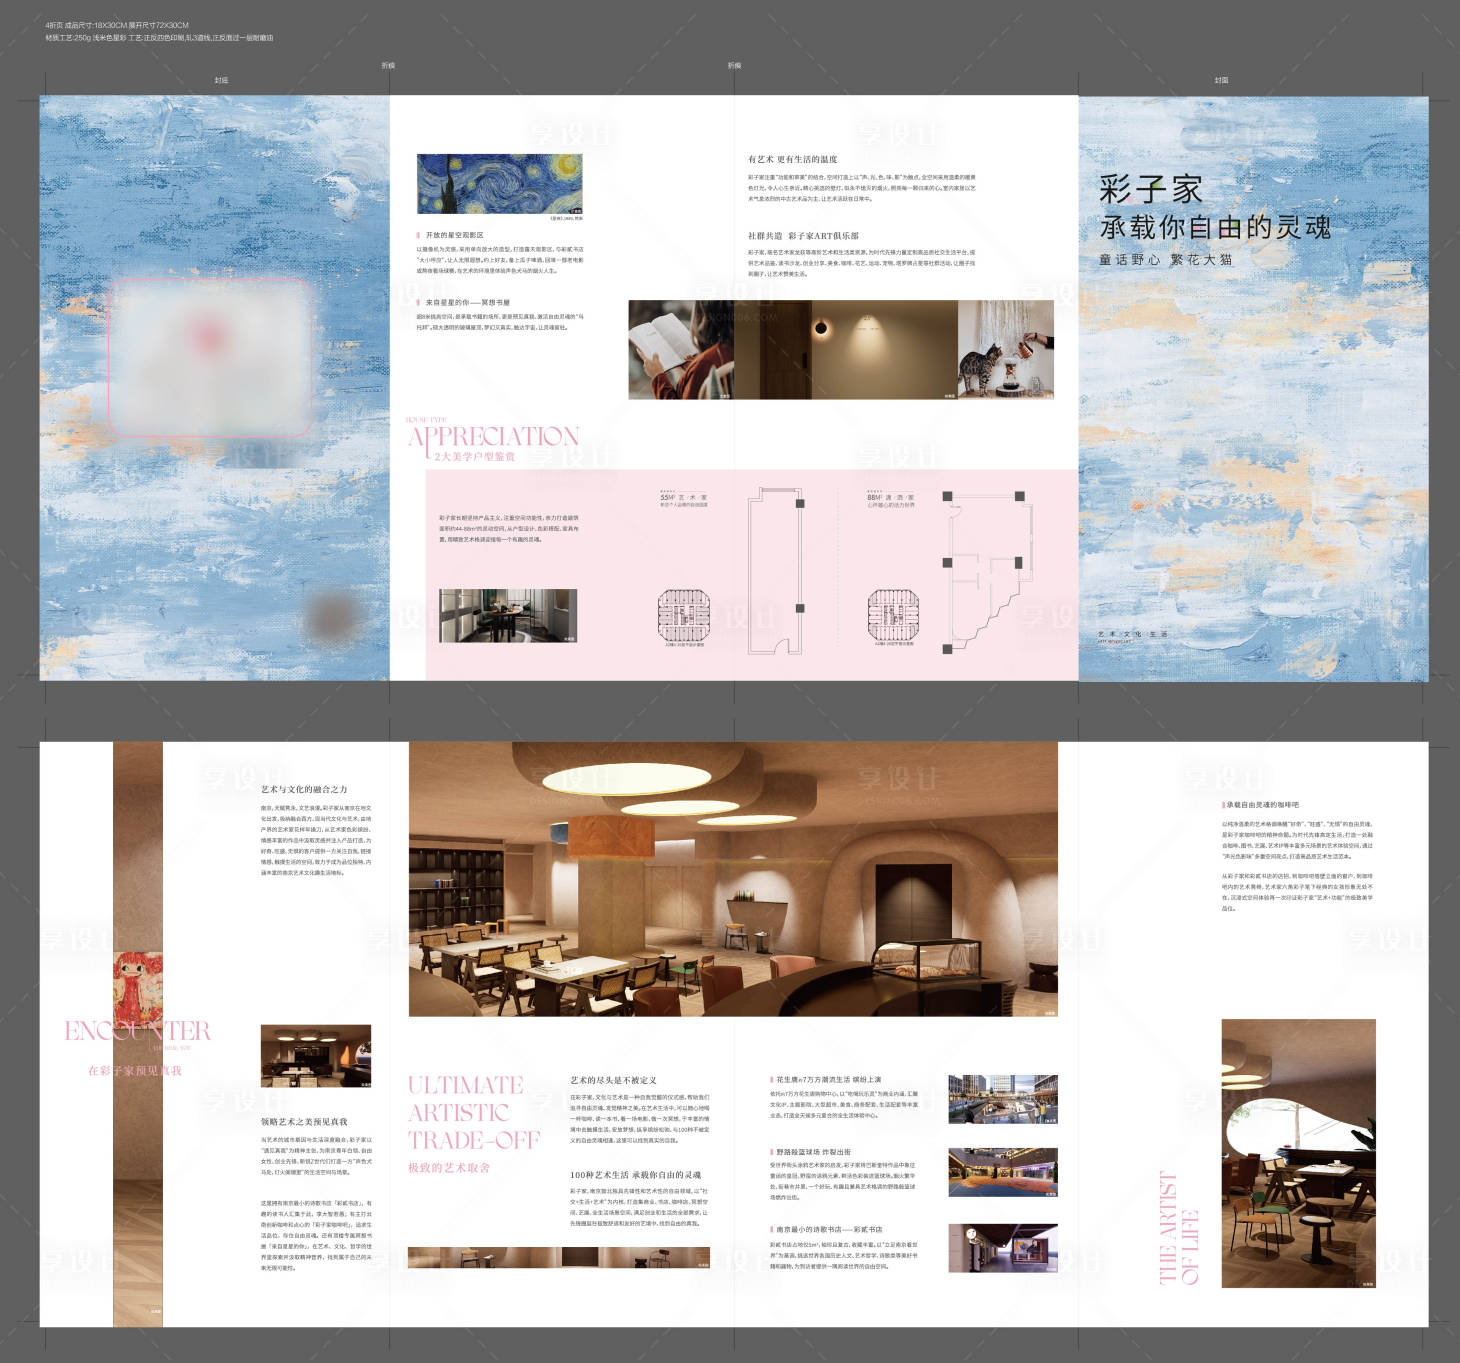Click the subtitle '2大美学户型鉴赏'
Screen dimensions: 1460x1363
click(x=475, y=456)
